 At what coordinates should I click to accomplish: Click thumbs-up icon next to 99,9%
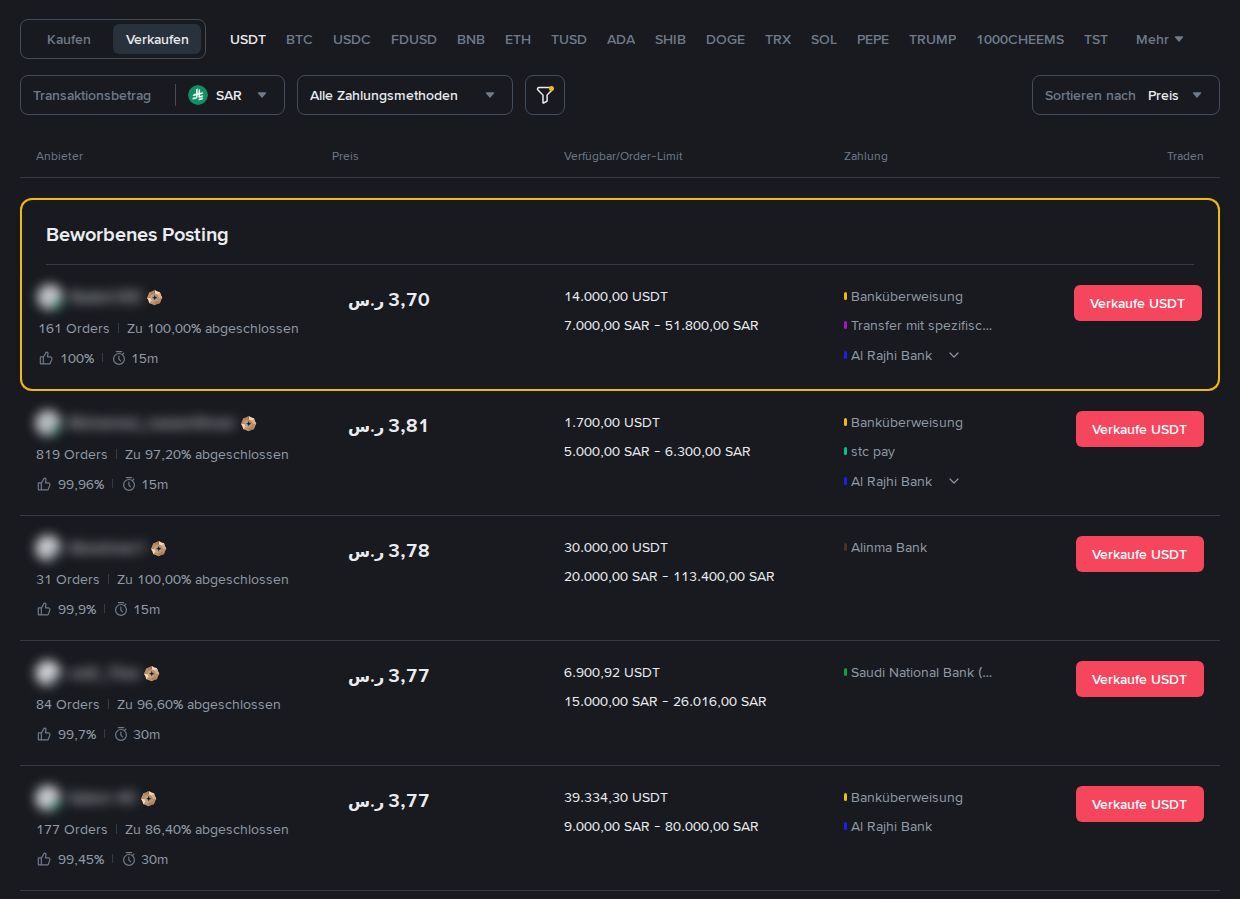(x=43, y=609)
